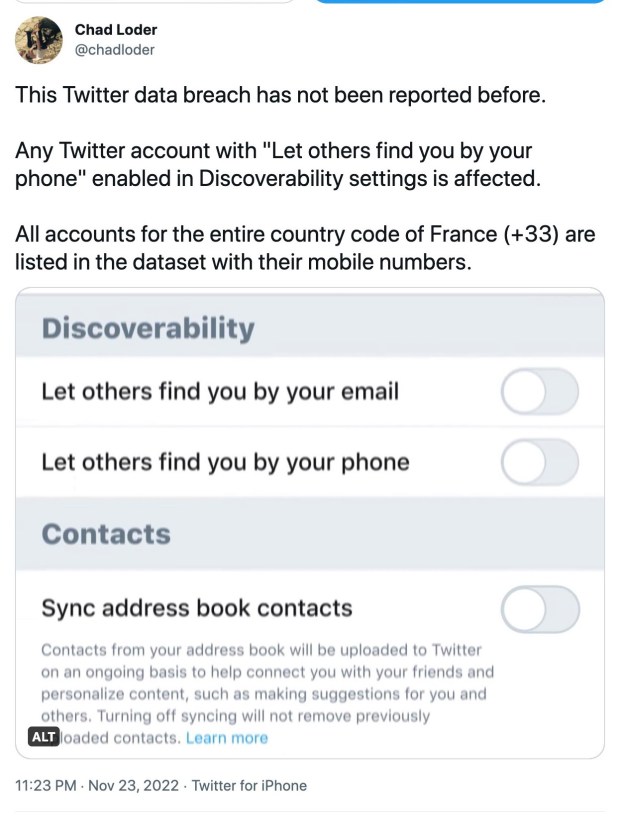Open the attached settings screenshot image
Screen dimensions: 620x820
310,523
